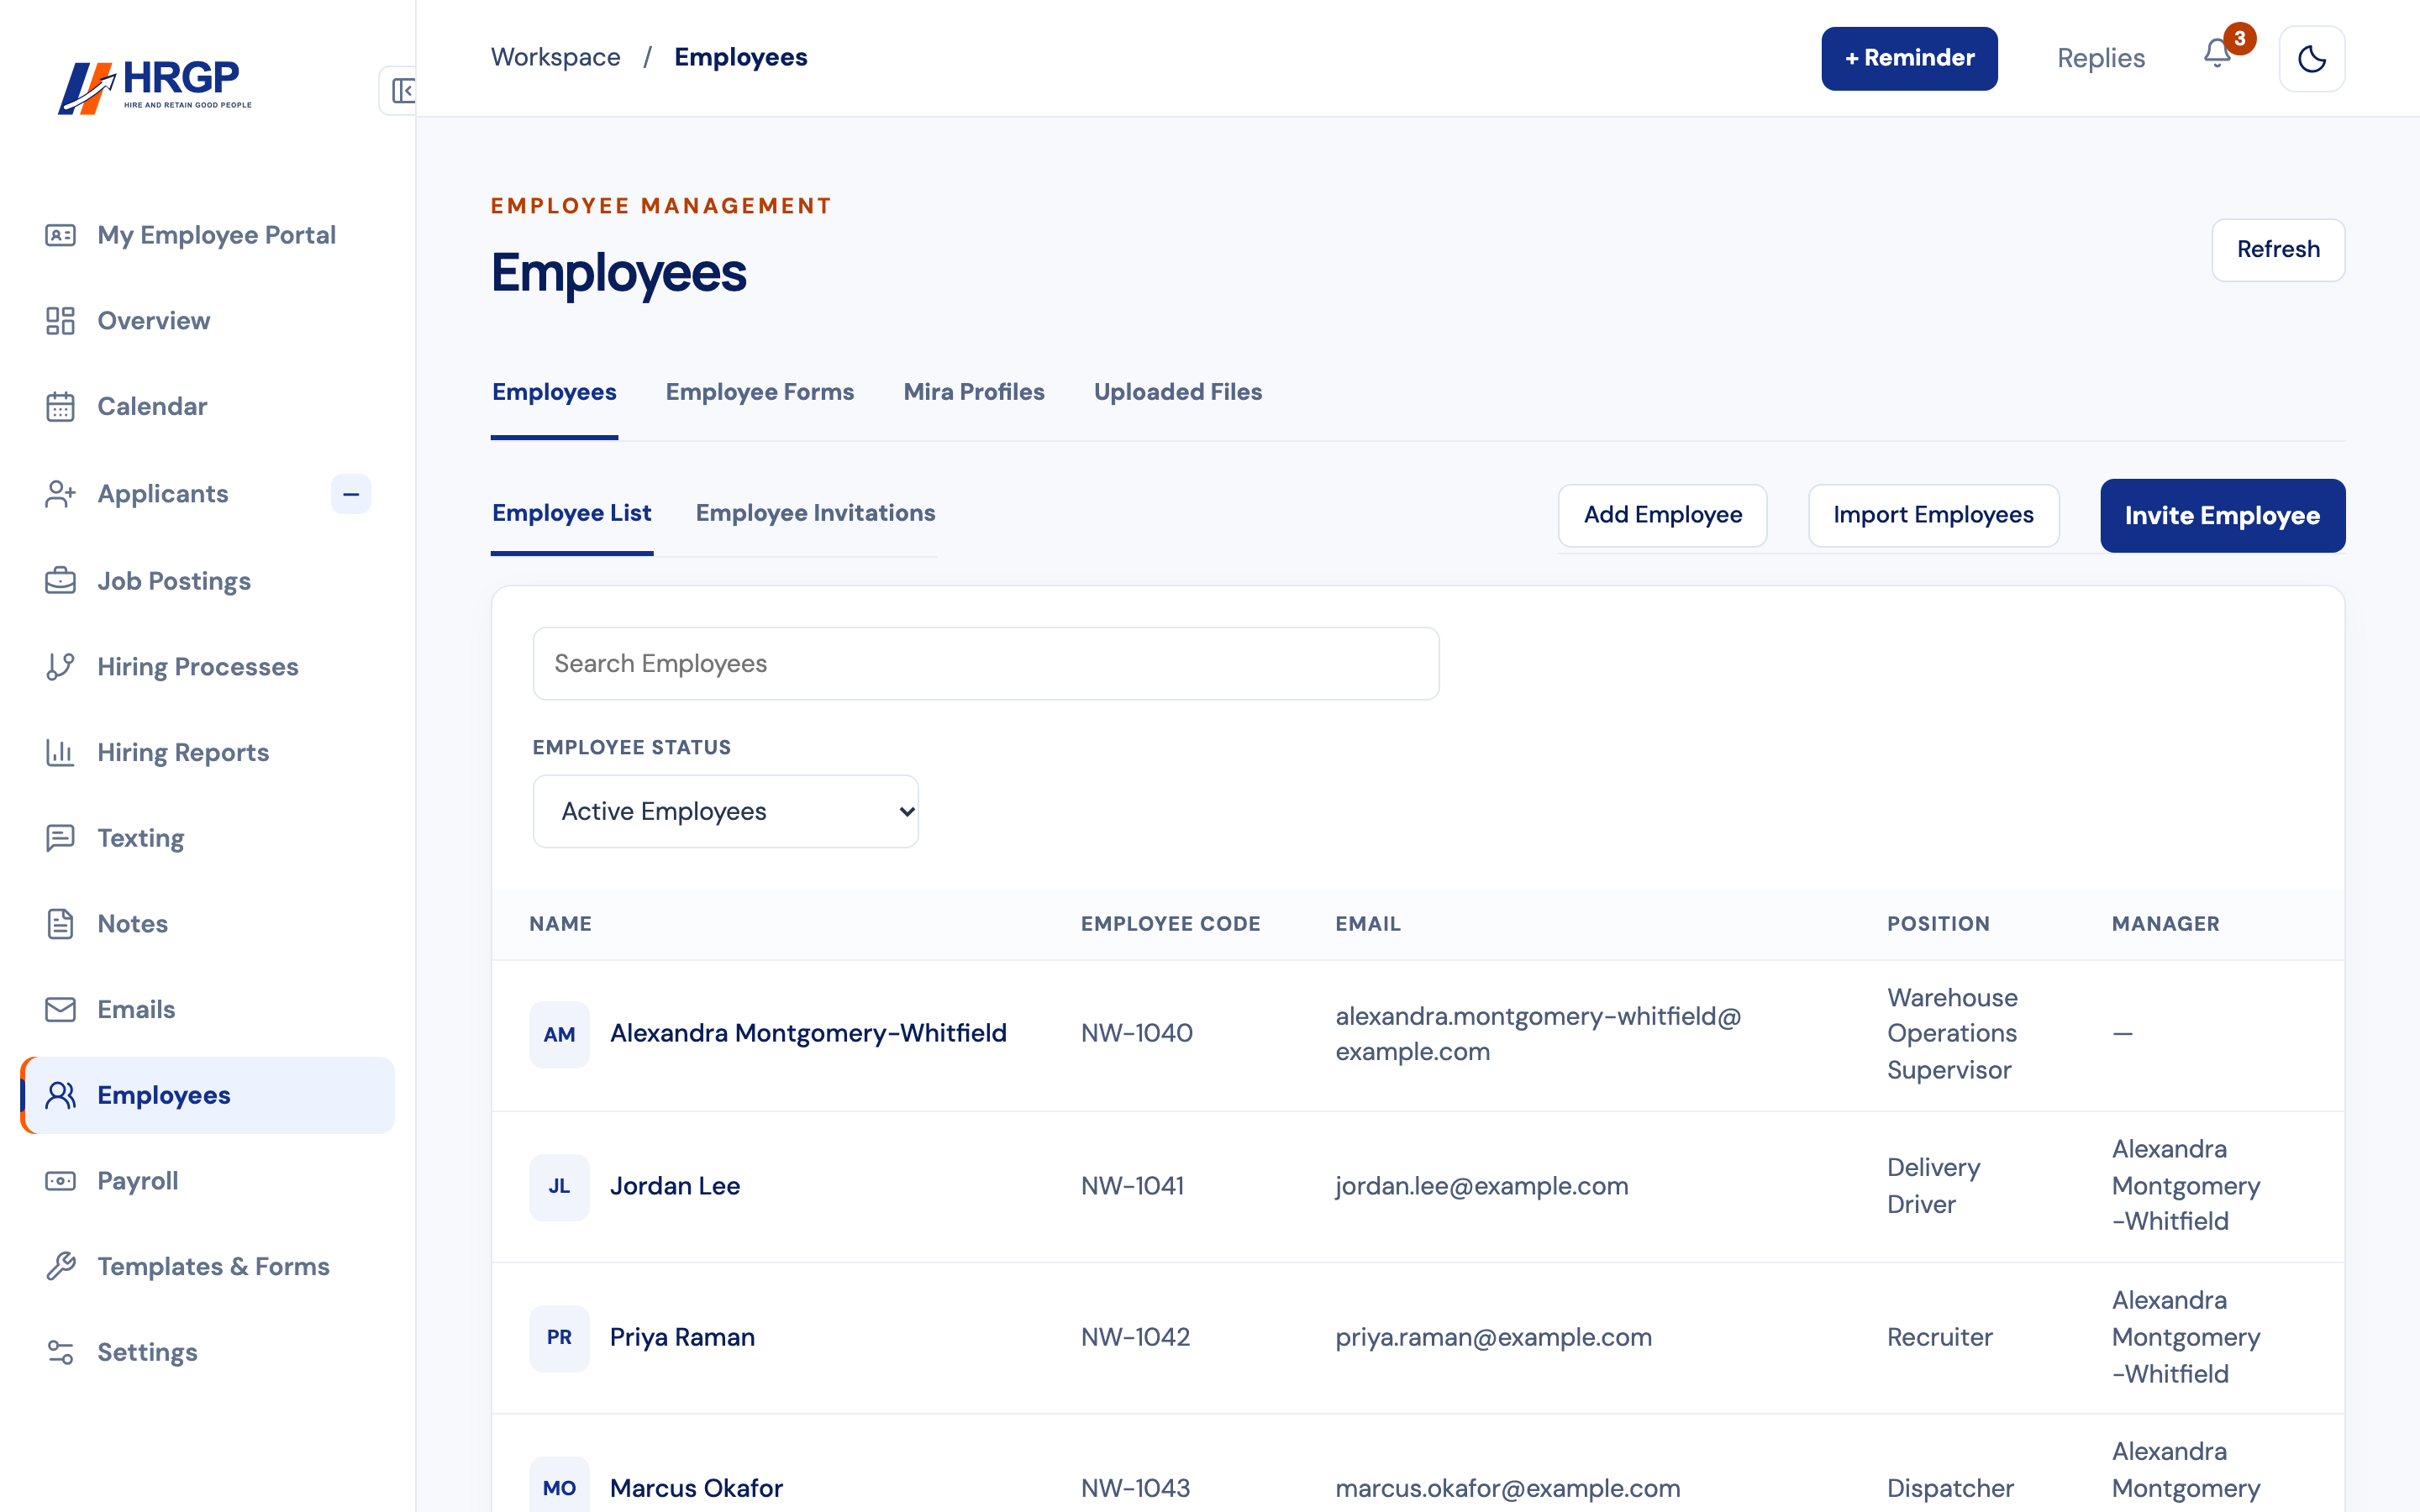Switch to the Uploaded Files tab

[1177, 392]
